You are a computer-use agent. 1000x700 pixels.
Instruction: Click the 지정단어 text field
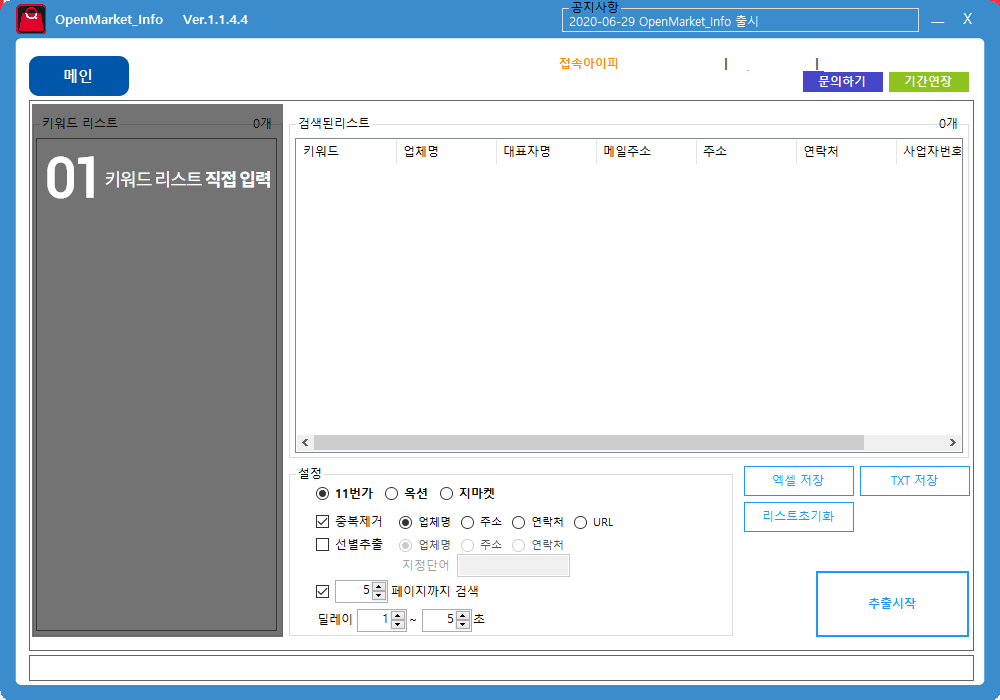coord(513,565)
